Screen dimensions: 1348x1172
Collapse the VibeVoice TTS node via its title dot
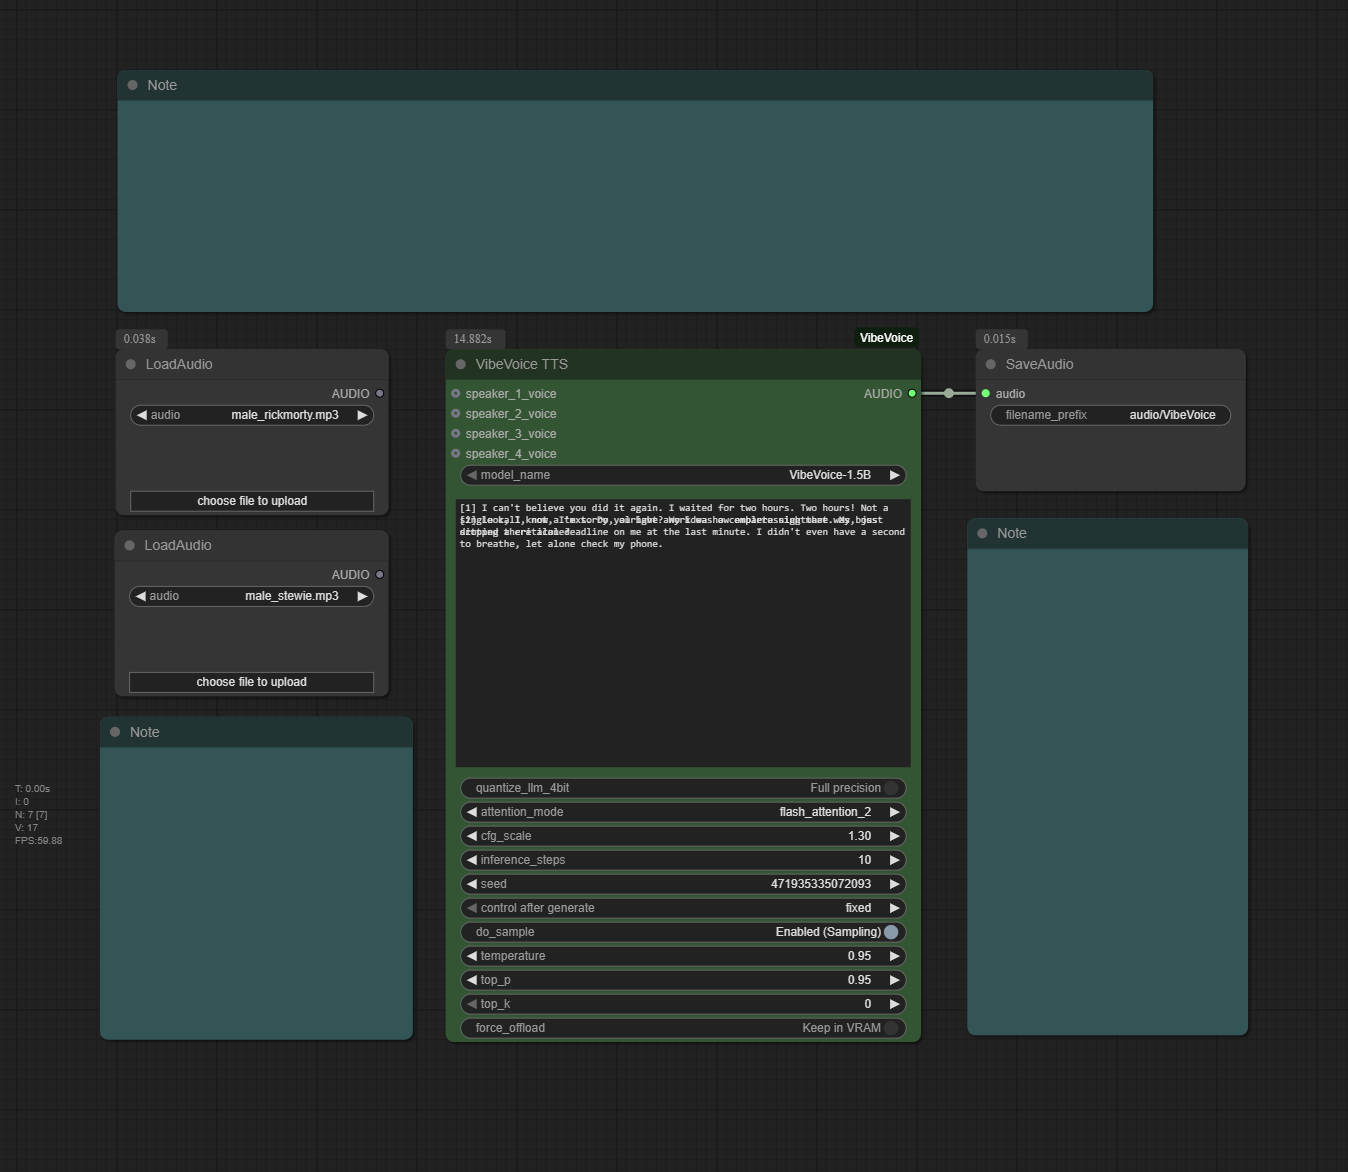coord(462,364)
